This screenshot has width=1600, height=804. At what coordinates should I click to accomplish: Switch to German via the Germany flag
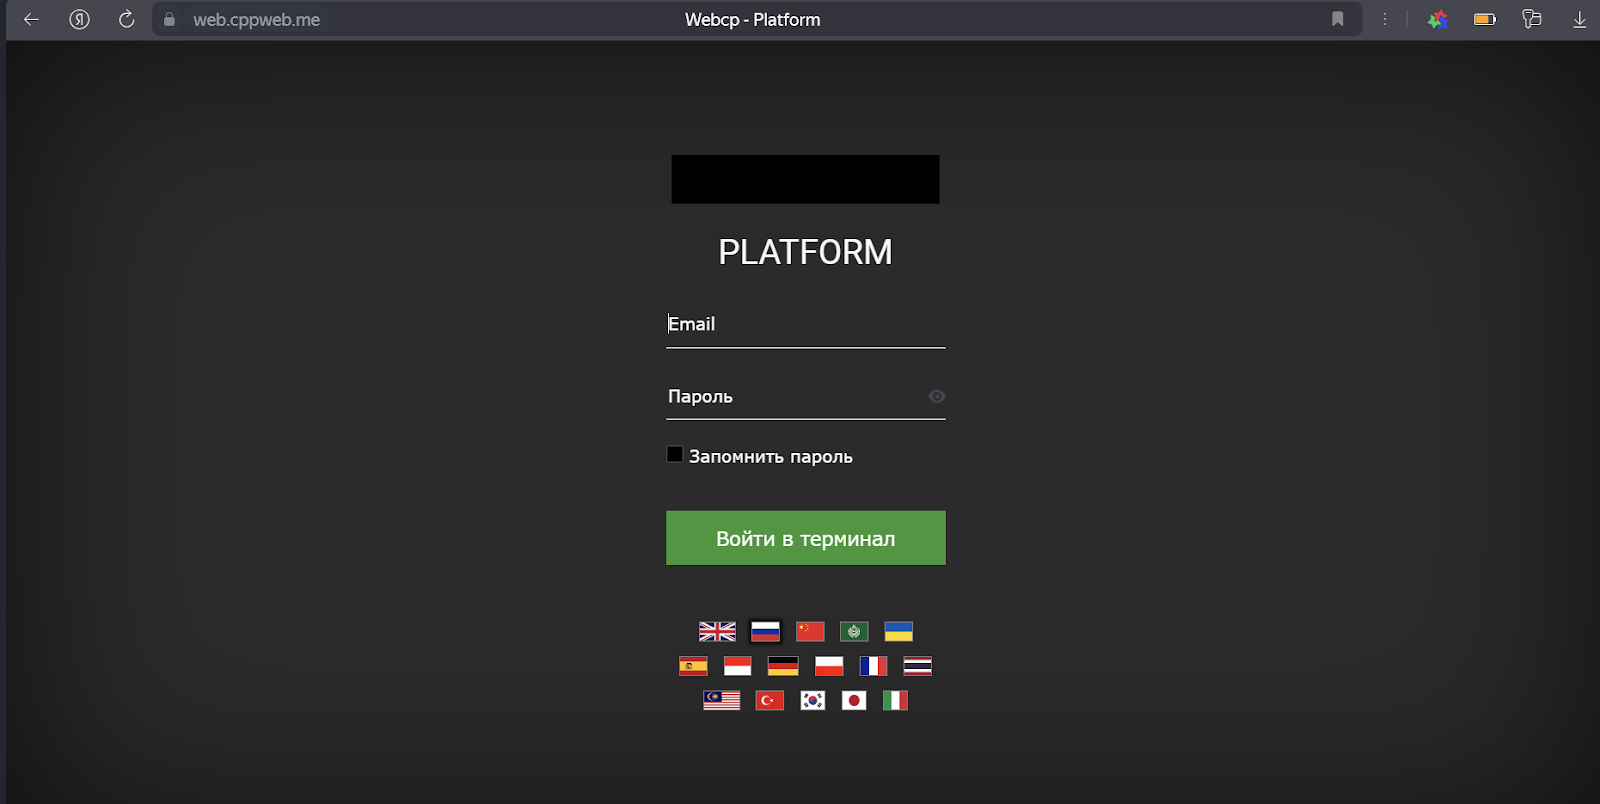click(x=783, y=666)
